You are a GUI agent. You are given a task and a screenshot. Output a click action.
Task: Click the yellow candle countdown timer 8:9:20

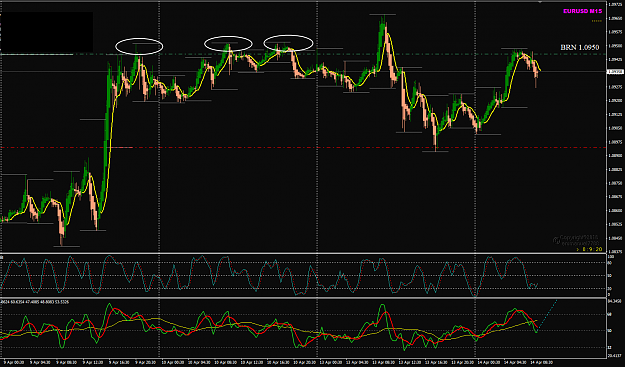coord(590,249)
